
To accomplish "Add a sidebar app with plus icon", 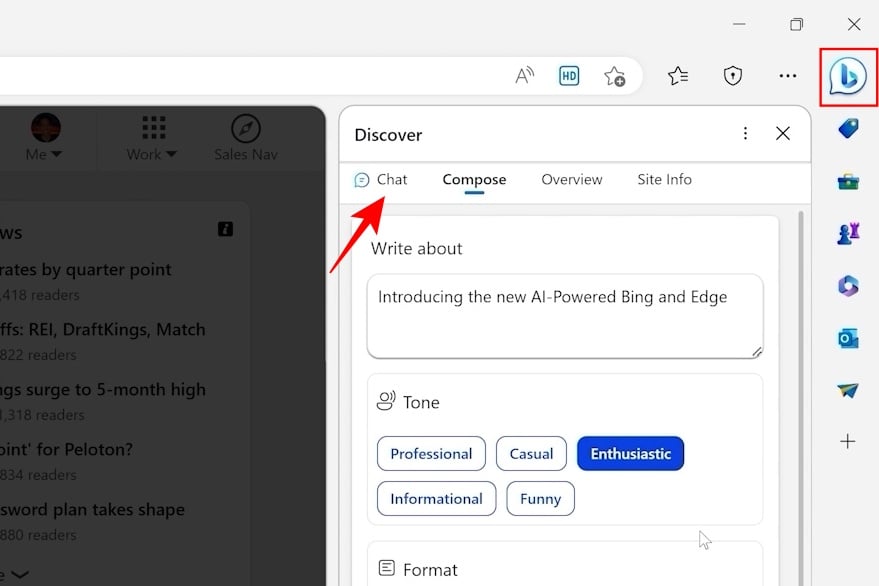I will [x=848, y=441].
